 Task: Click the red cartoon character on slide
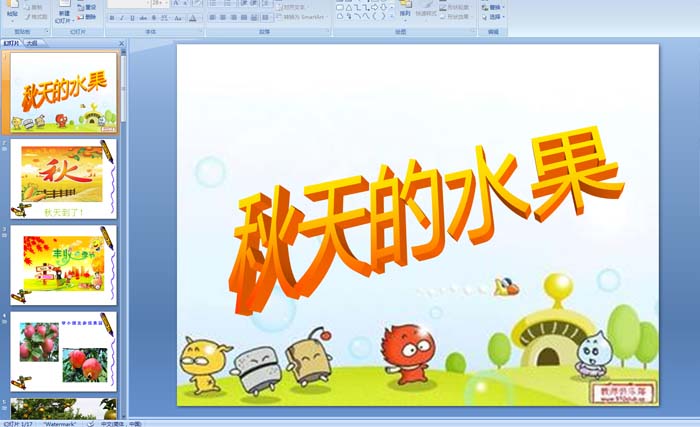407,354
